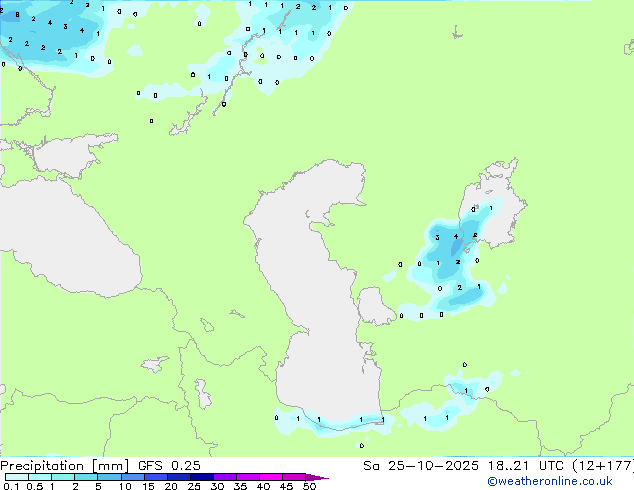This screenshot has height=490, width=634.
Task: Click the legend swatch between 30 and 35
Action: tap(224, 477)
